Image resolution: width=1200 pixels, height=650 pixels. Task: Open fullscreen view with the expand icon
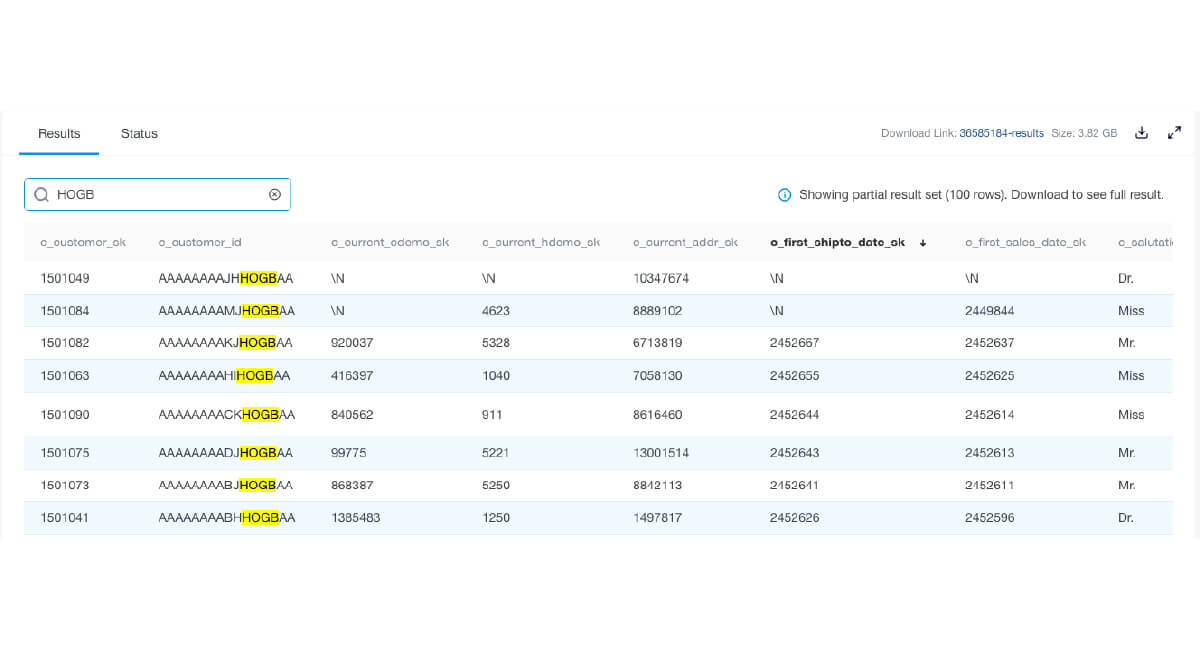(1175, 132)
